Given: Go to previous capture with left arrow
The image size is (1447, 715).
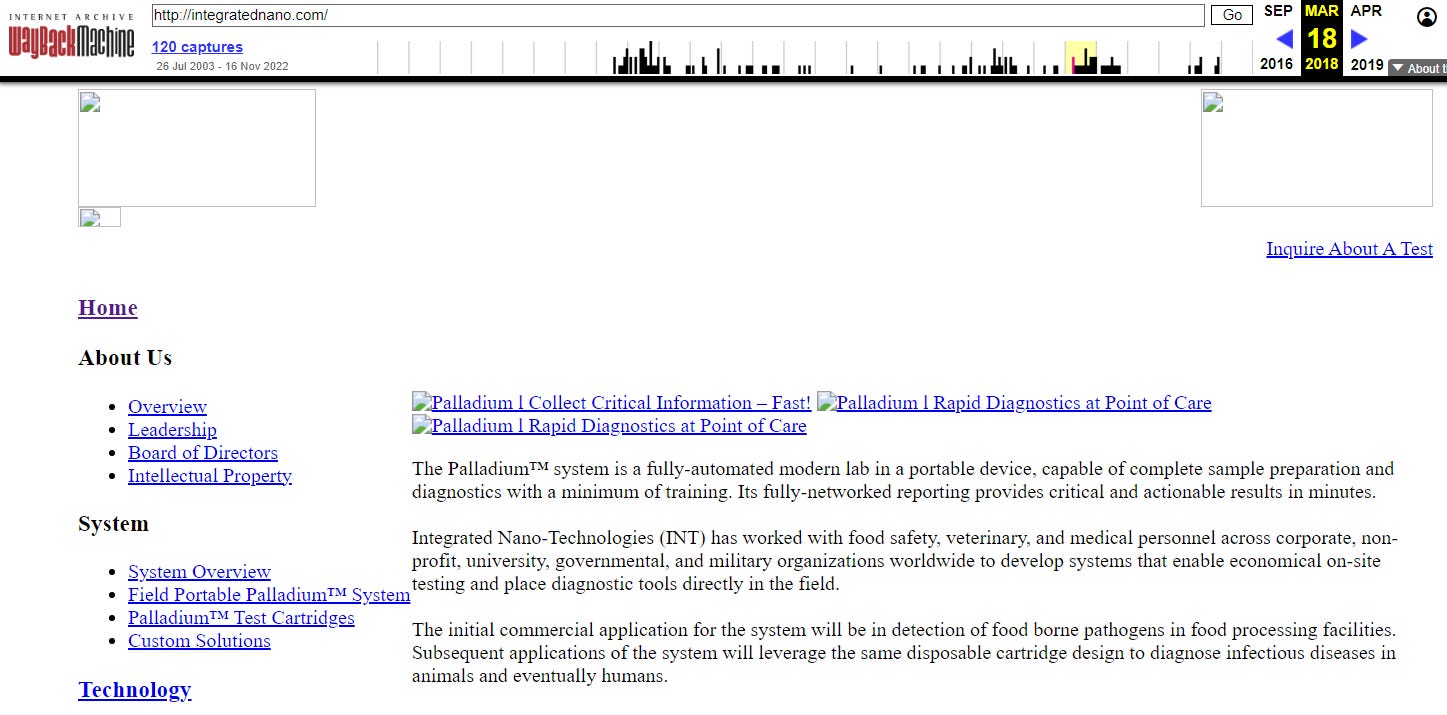Looking at the screenshot, I should (1285, 39).
